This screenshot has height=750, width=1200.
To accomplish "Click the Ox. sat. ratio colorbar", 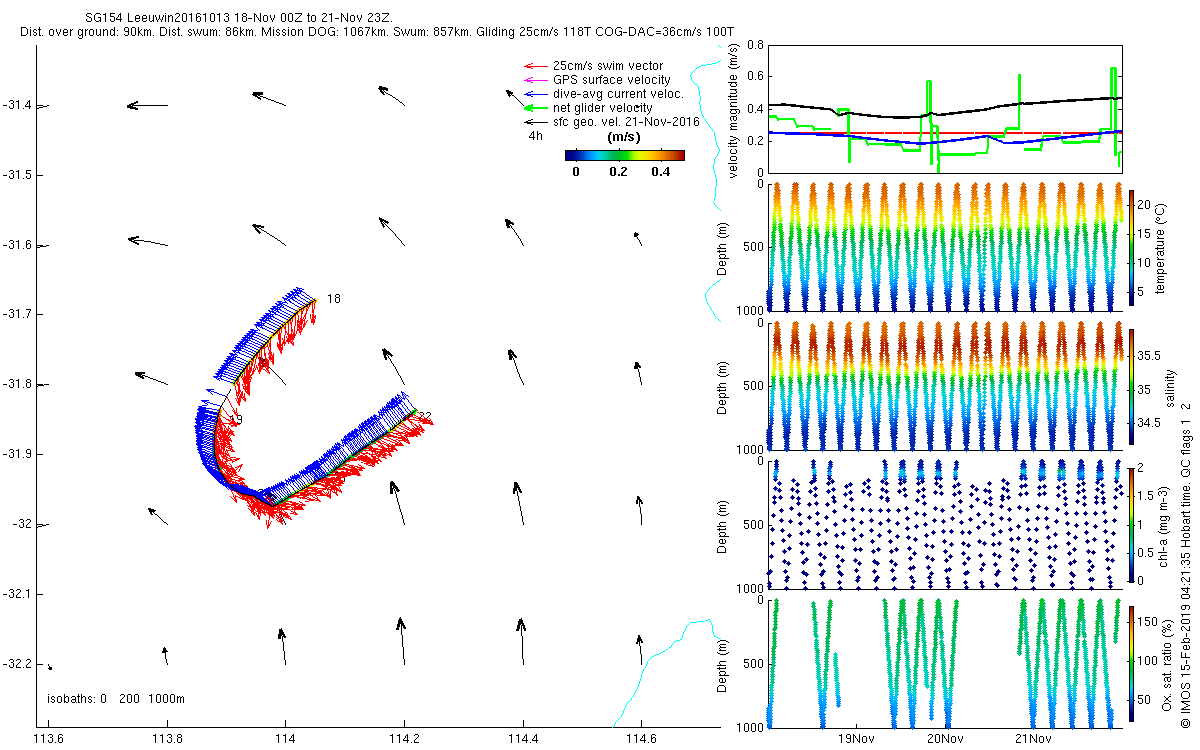I will tap(1132, 662).
